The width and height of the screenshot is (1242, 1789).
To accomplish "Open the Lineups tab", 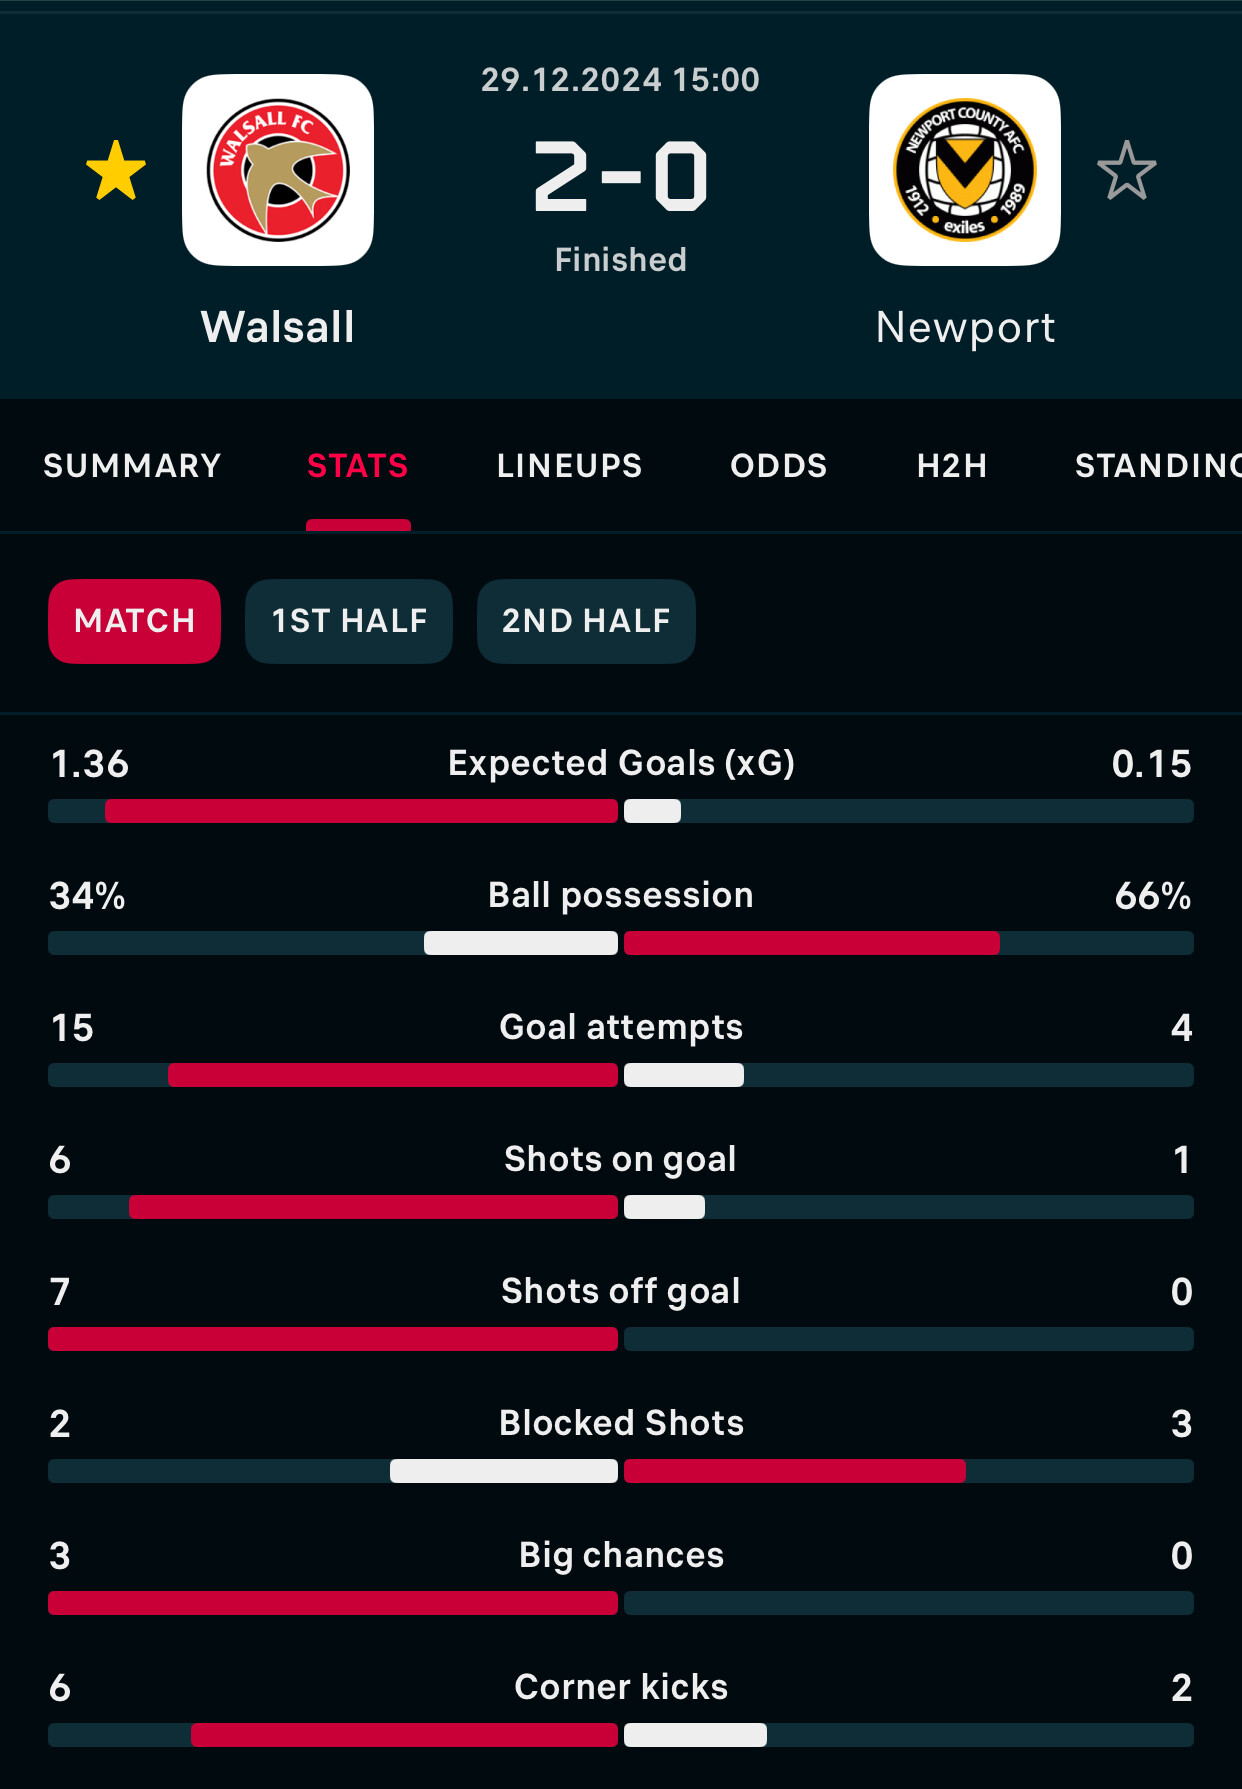I will coord(570,466).
